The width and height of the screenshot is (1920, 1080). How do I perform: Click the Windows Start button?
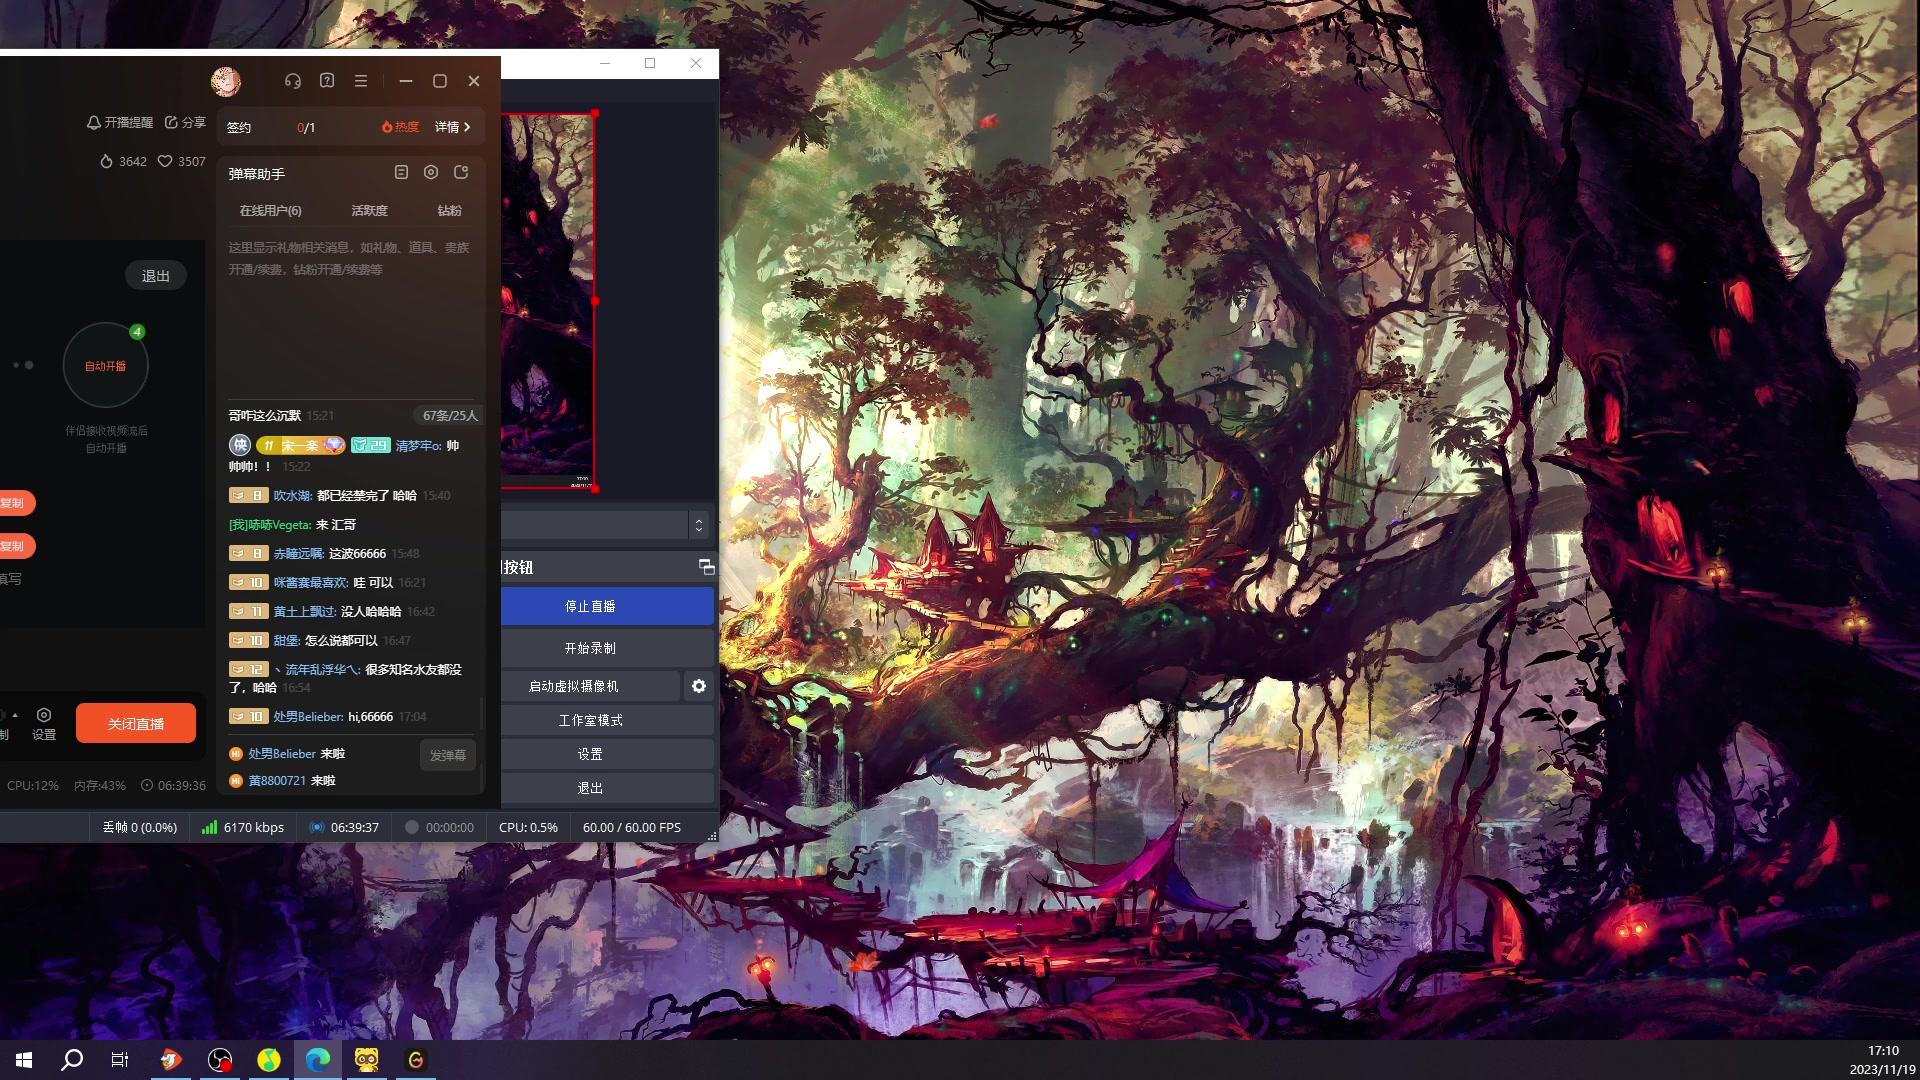[x=24, y=1060]
